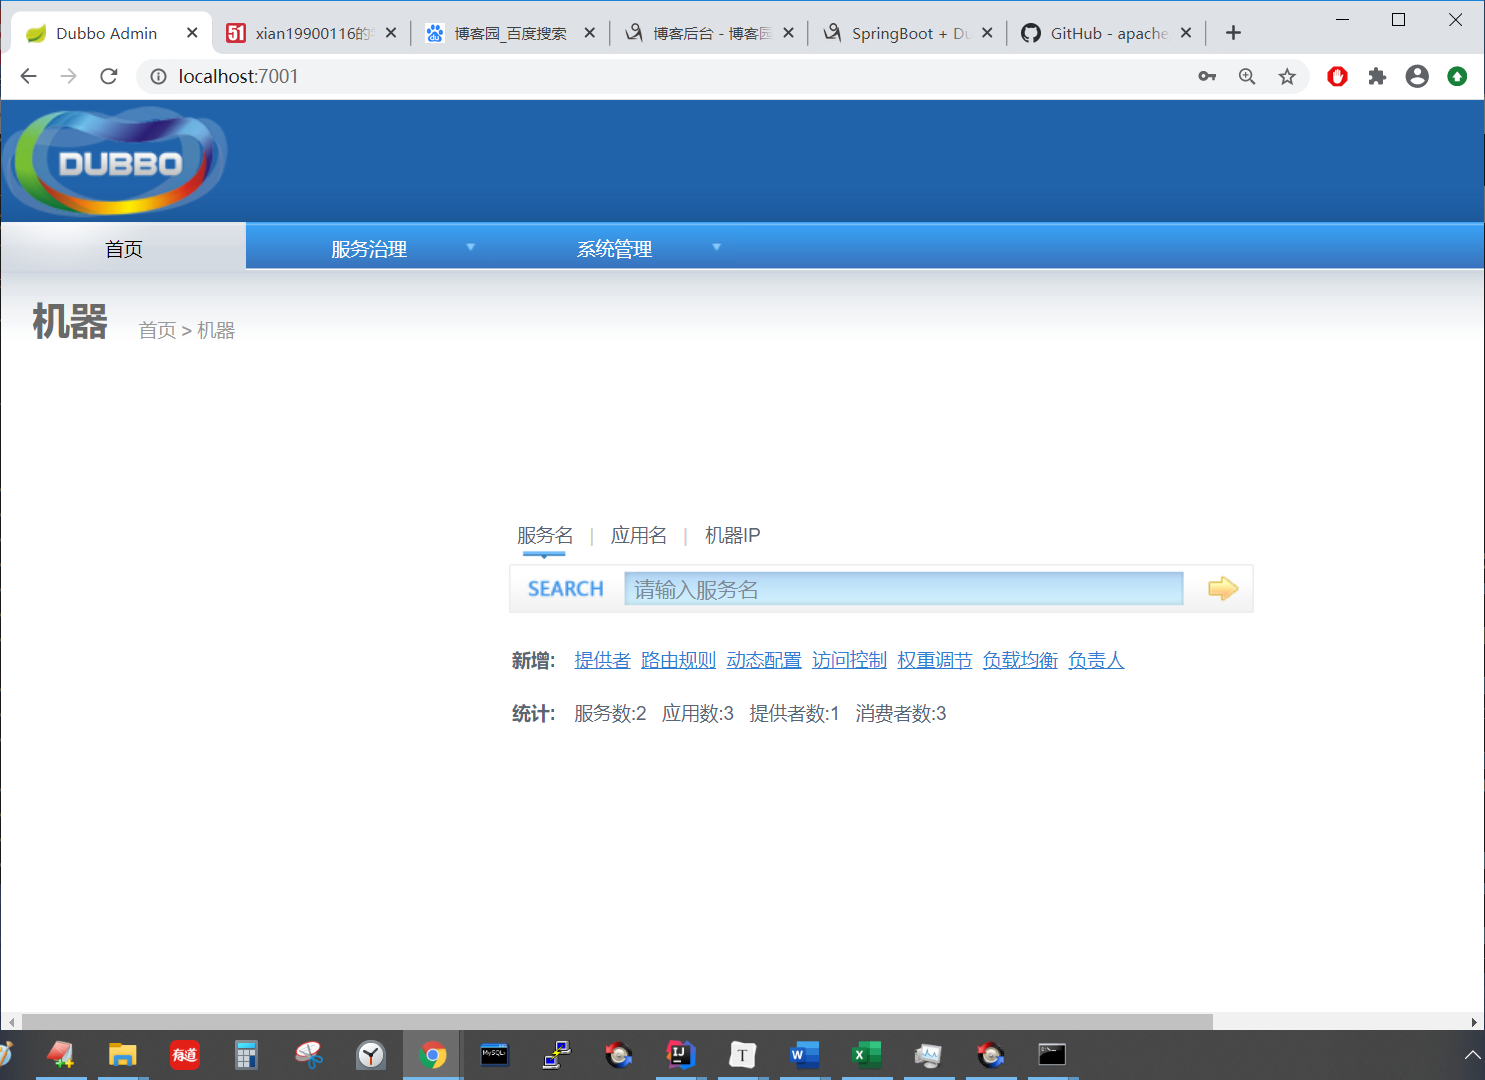Switch to the 博客园_百度搜索 browser tab
Image resolution: width=1485 pixels, height=1080 pixels.
coord(510,33)
